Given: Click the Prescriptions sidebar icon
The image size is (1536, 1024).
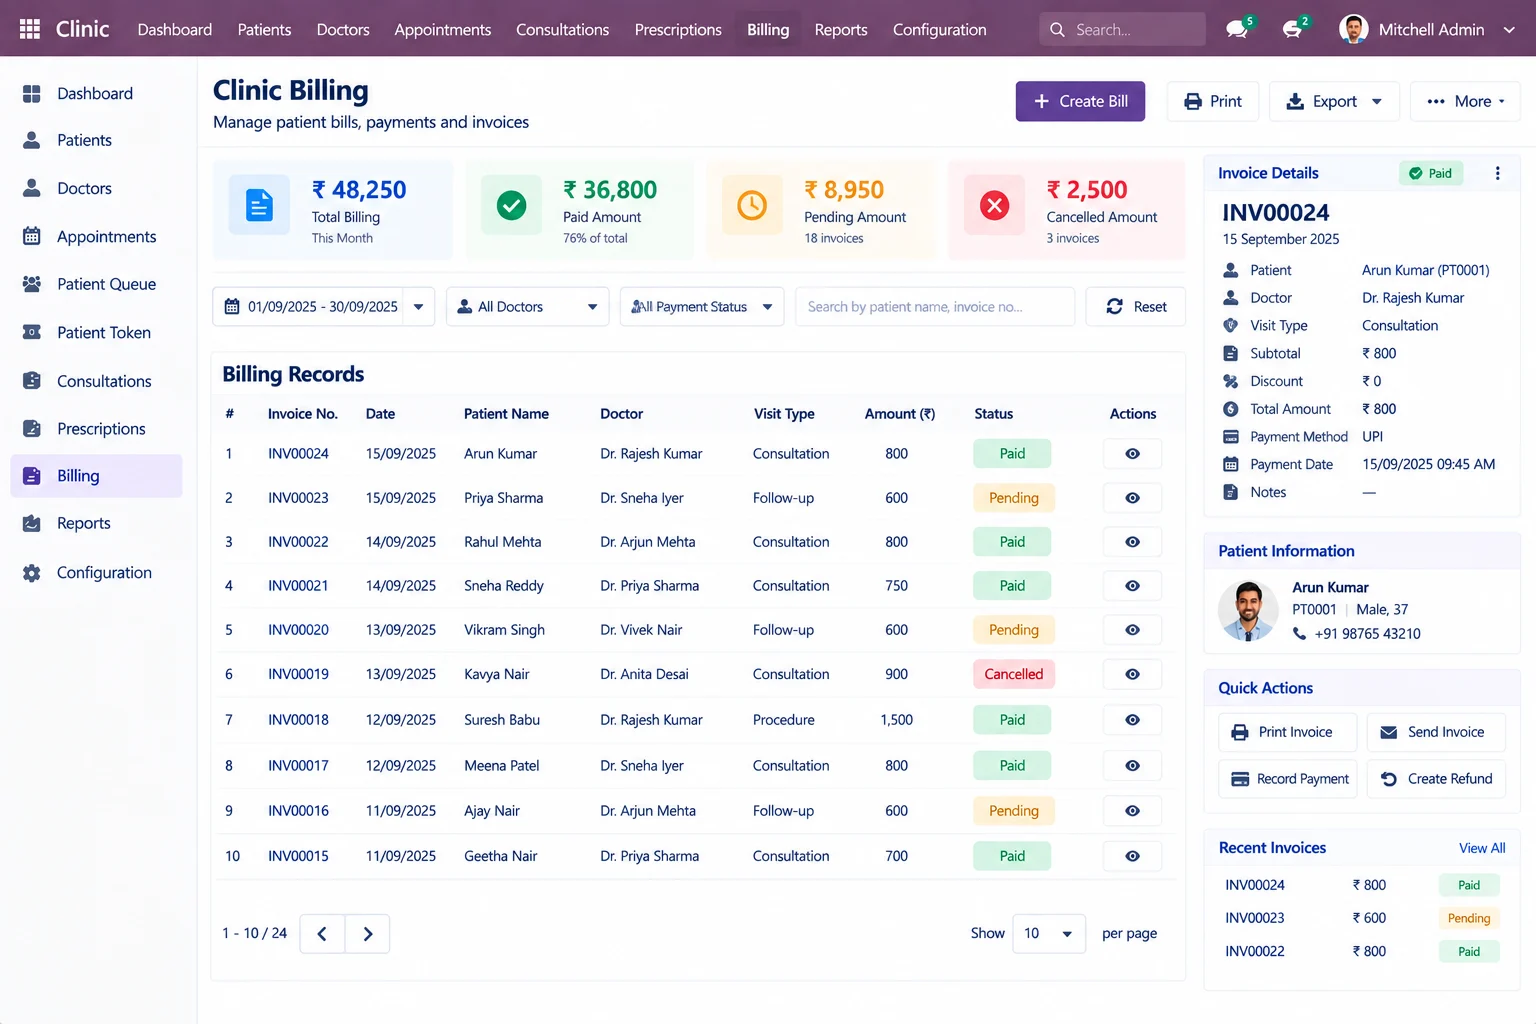Looking at the screenshot, I should tap(32, 428).
